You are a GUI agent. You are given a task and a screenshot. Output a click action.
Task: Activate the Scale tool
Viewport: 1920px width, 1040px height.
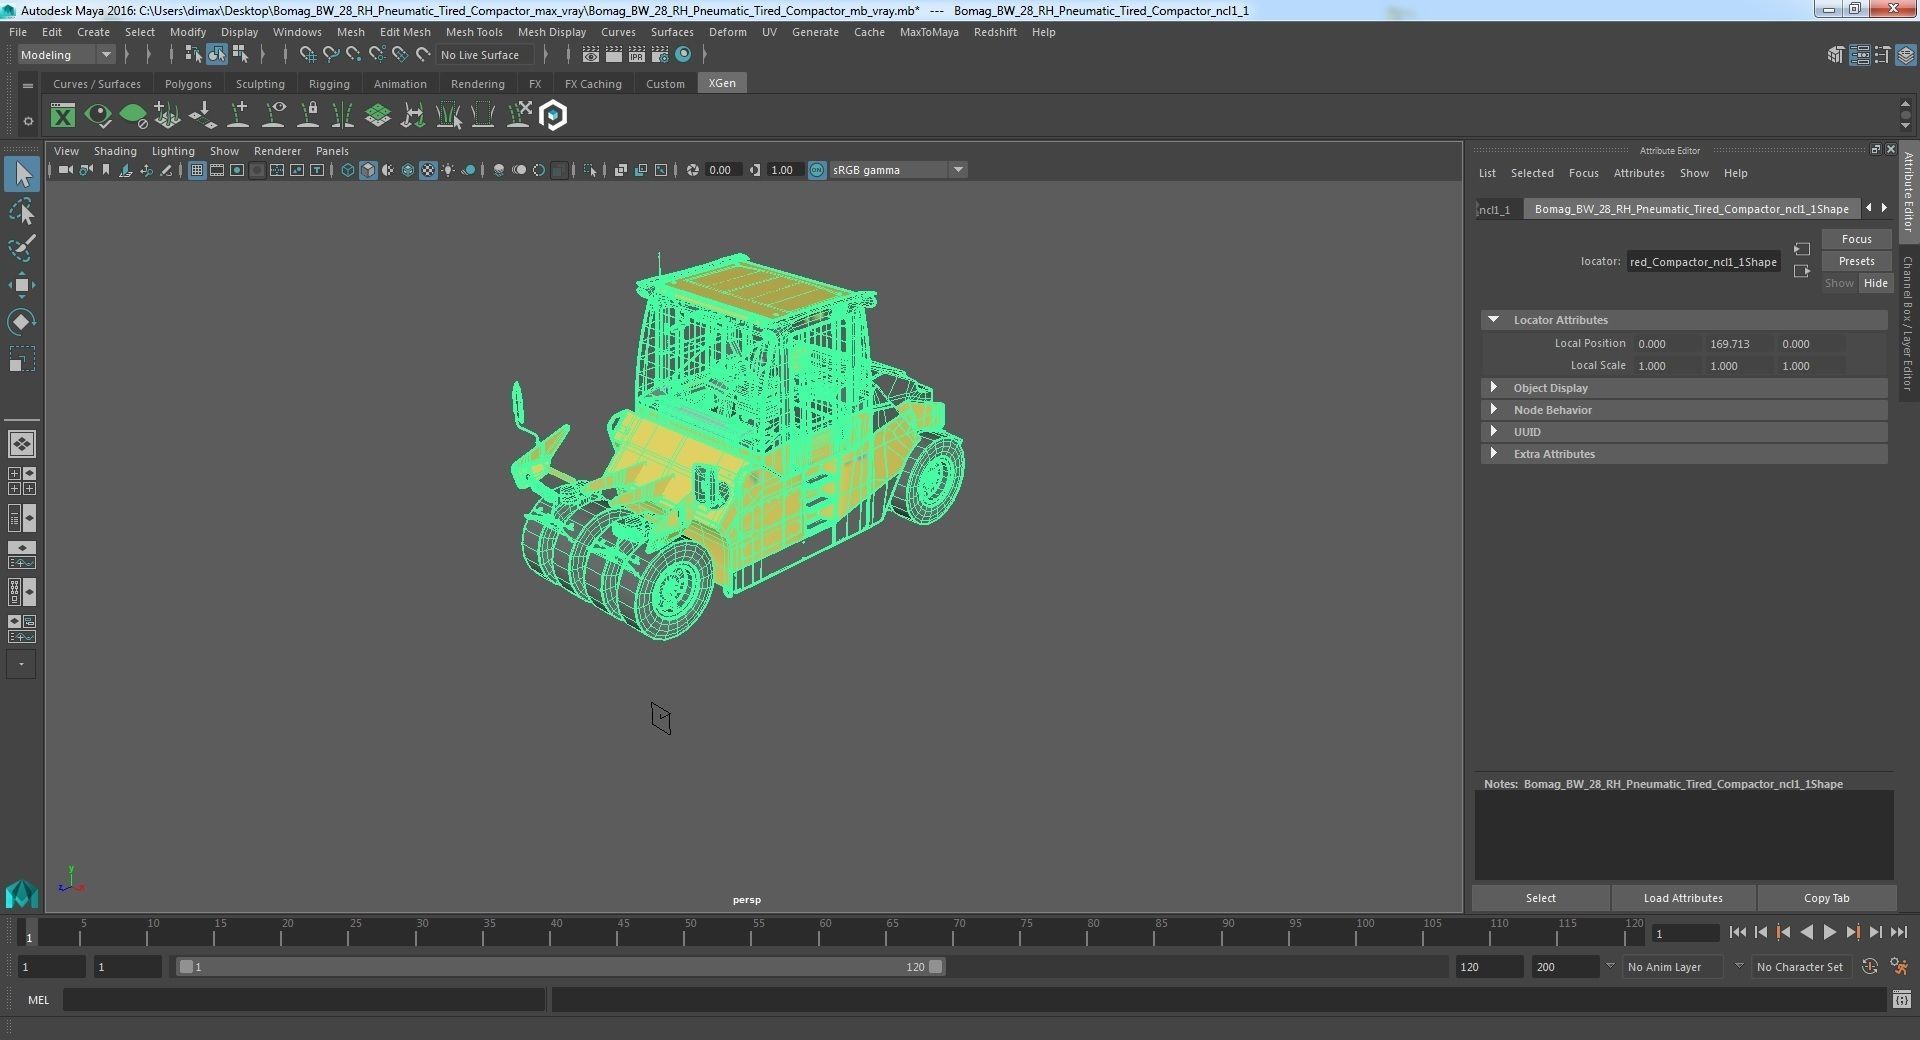click(x=22, y=359)
